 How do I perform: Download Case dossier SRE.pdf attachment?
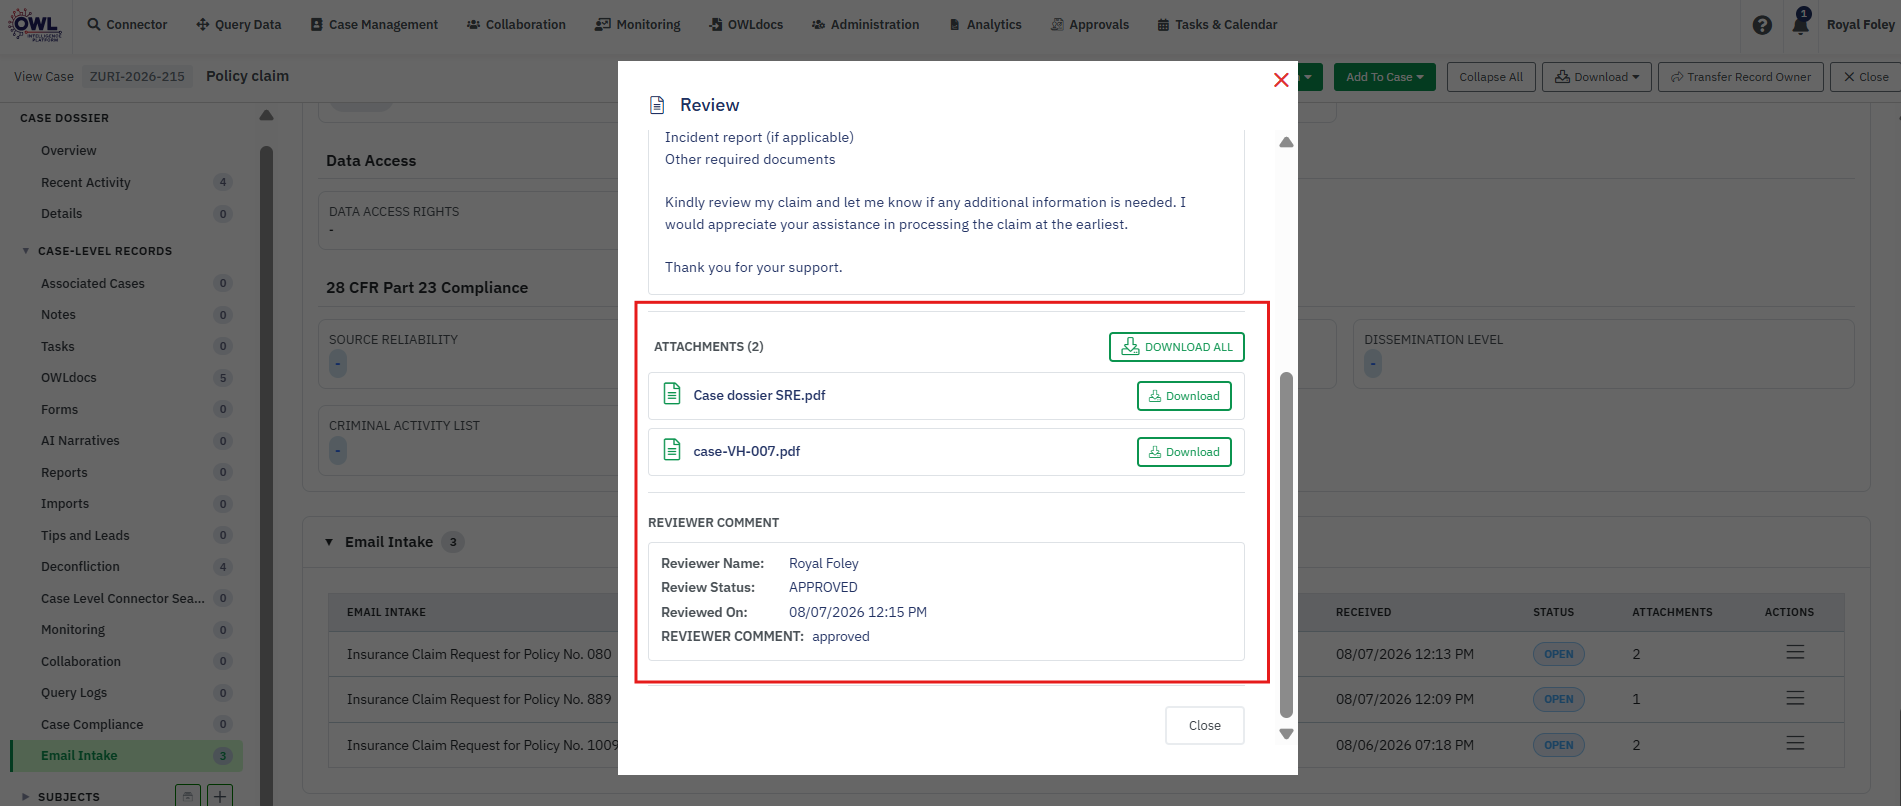pyautogui.click(x=1184, y=396)
